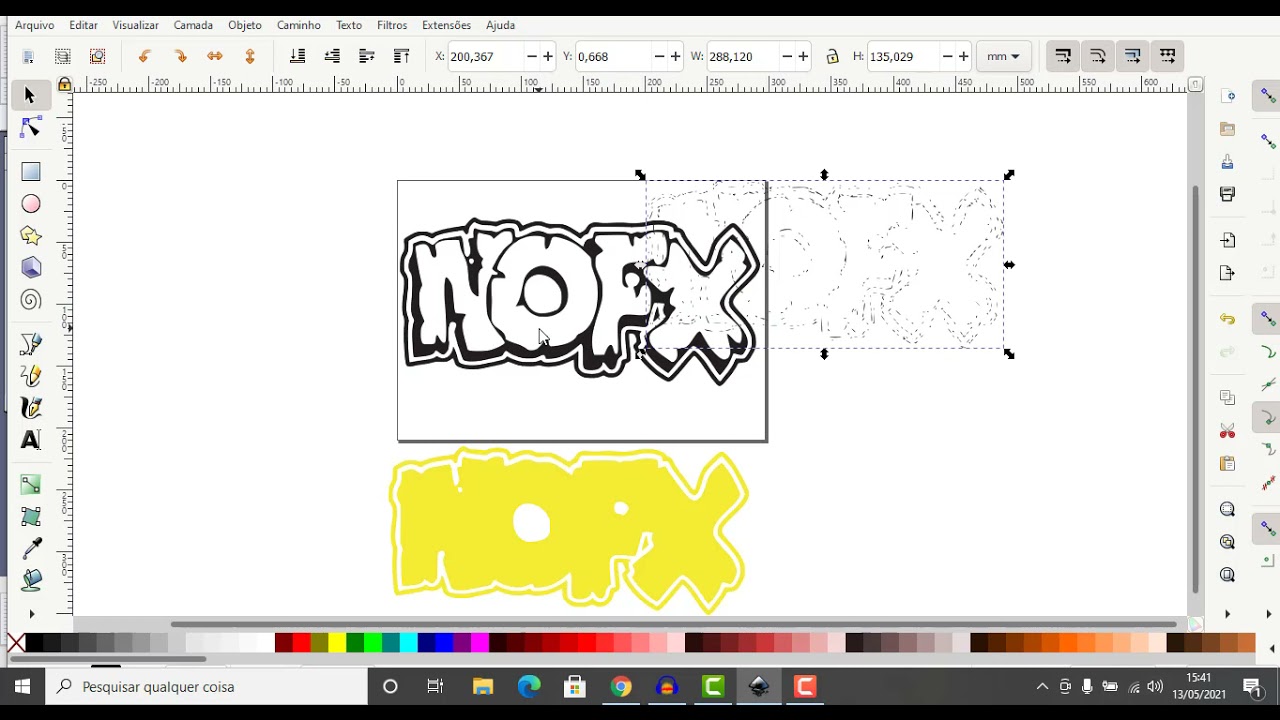Rotate selection 90° counter-clockwise
The image size is (1280, 720).
145,56
